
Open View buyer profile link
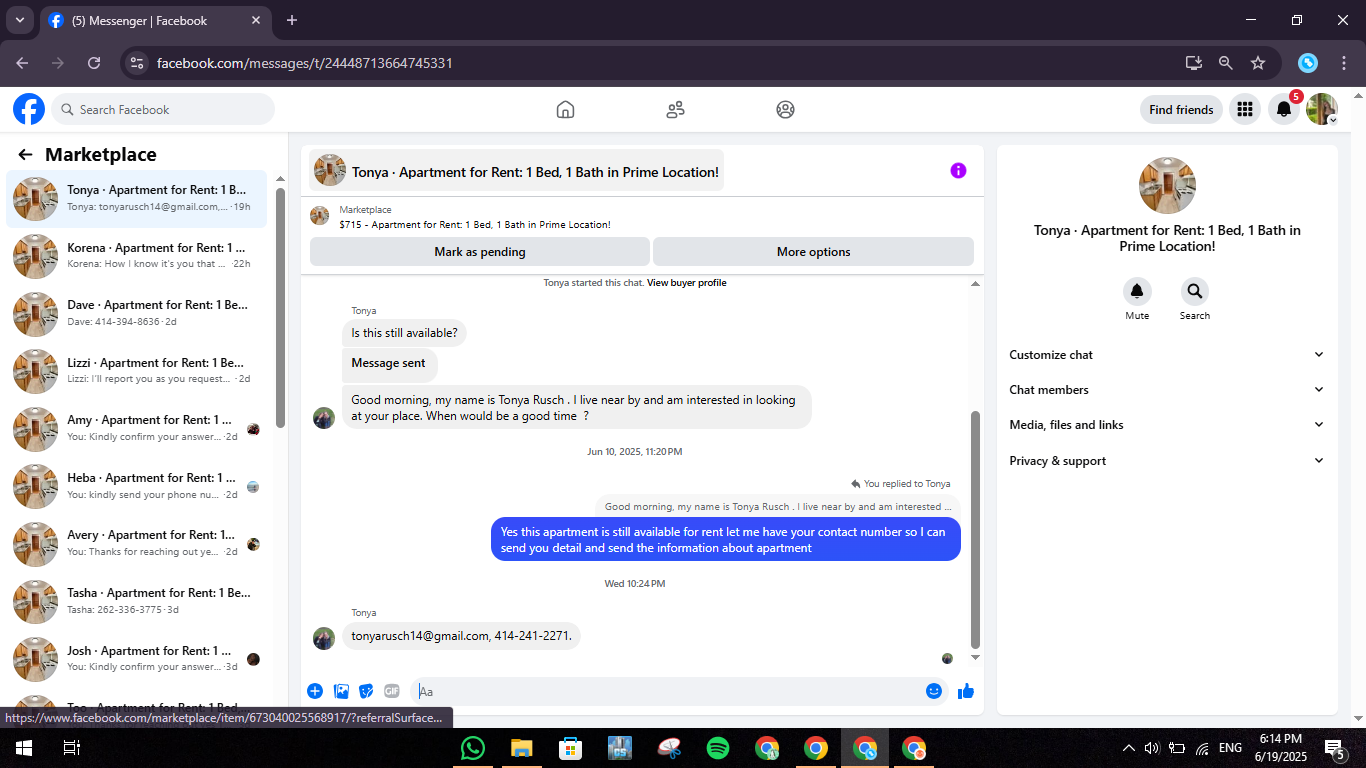point(687,283)
